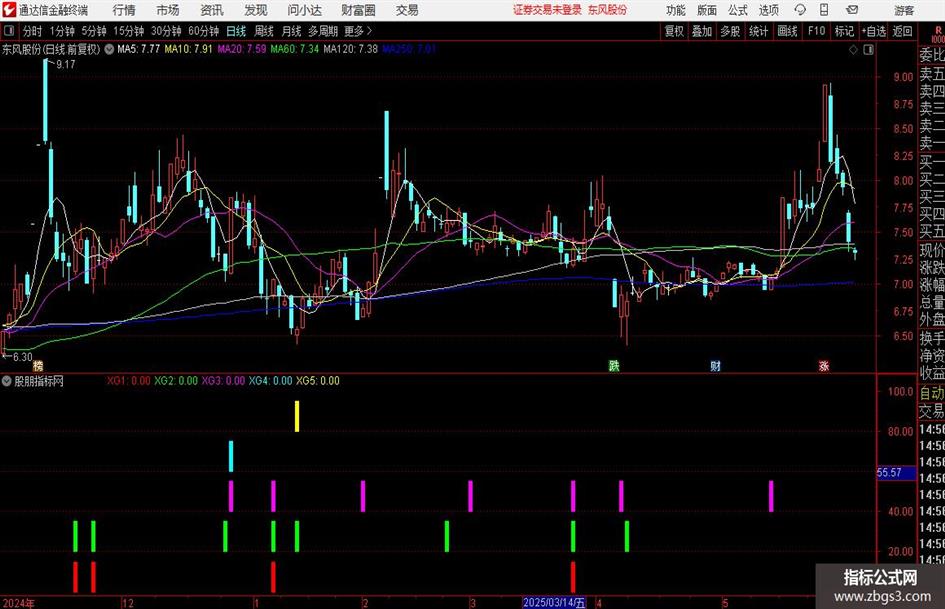Viewport: 945px width, 609px height.
Task: Switch to the 5分钟 period tab
Action: click(x=94, y=31)
